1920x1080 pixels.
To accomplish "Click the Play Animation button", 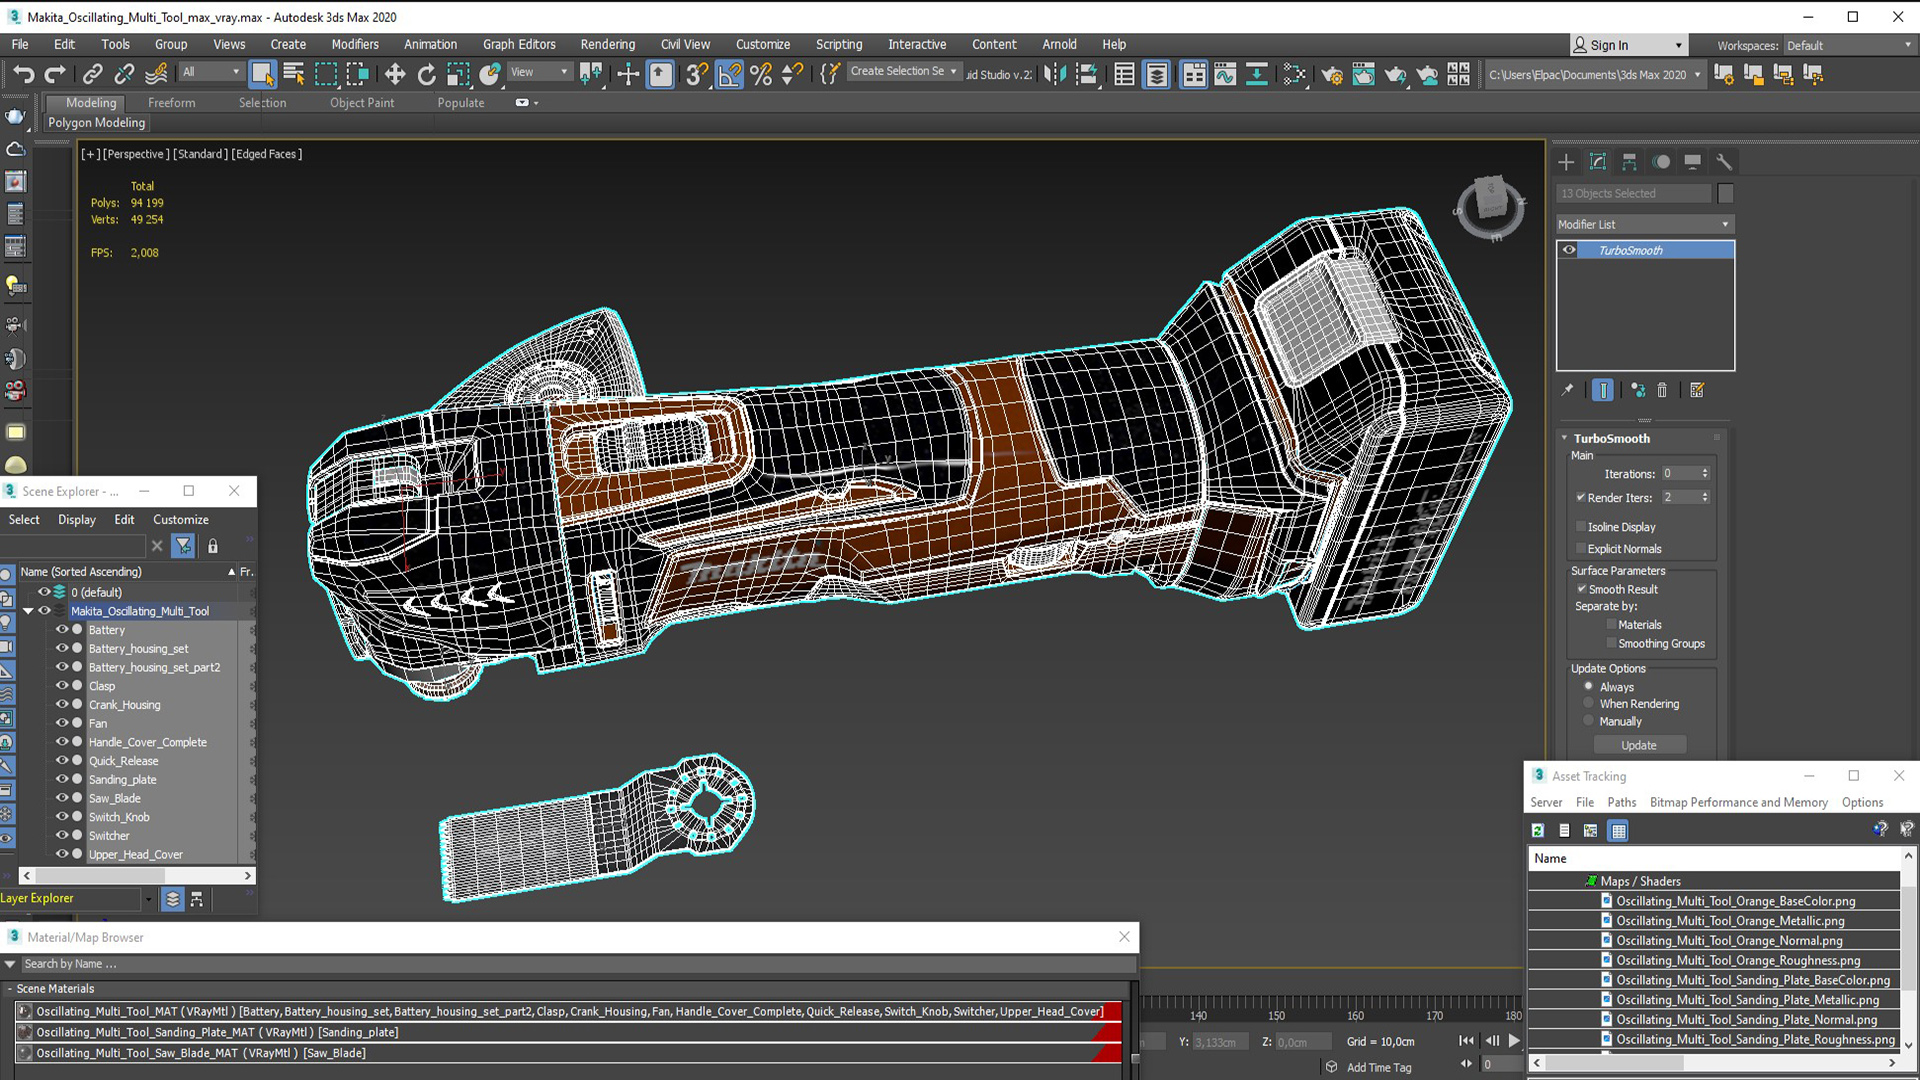I will click(1514, 1041).
